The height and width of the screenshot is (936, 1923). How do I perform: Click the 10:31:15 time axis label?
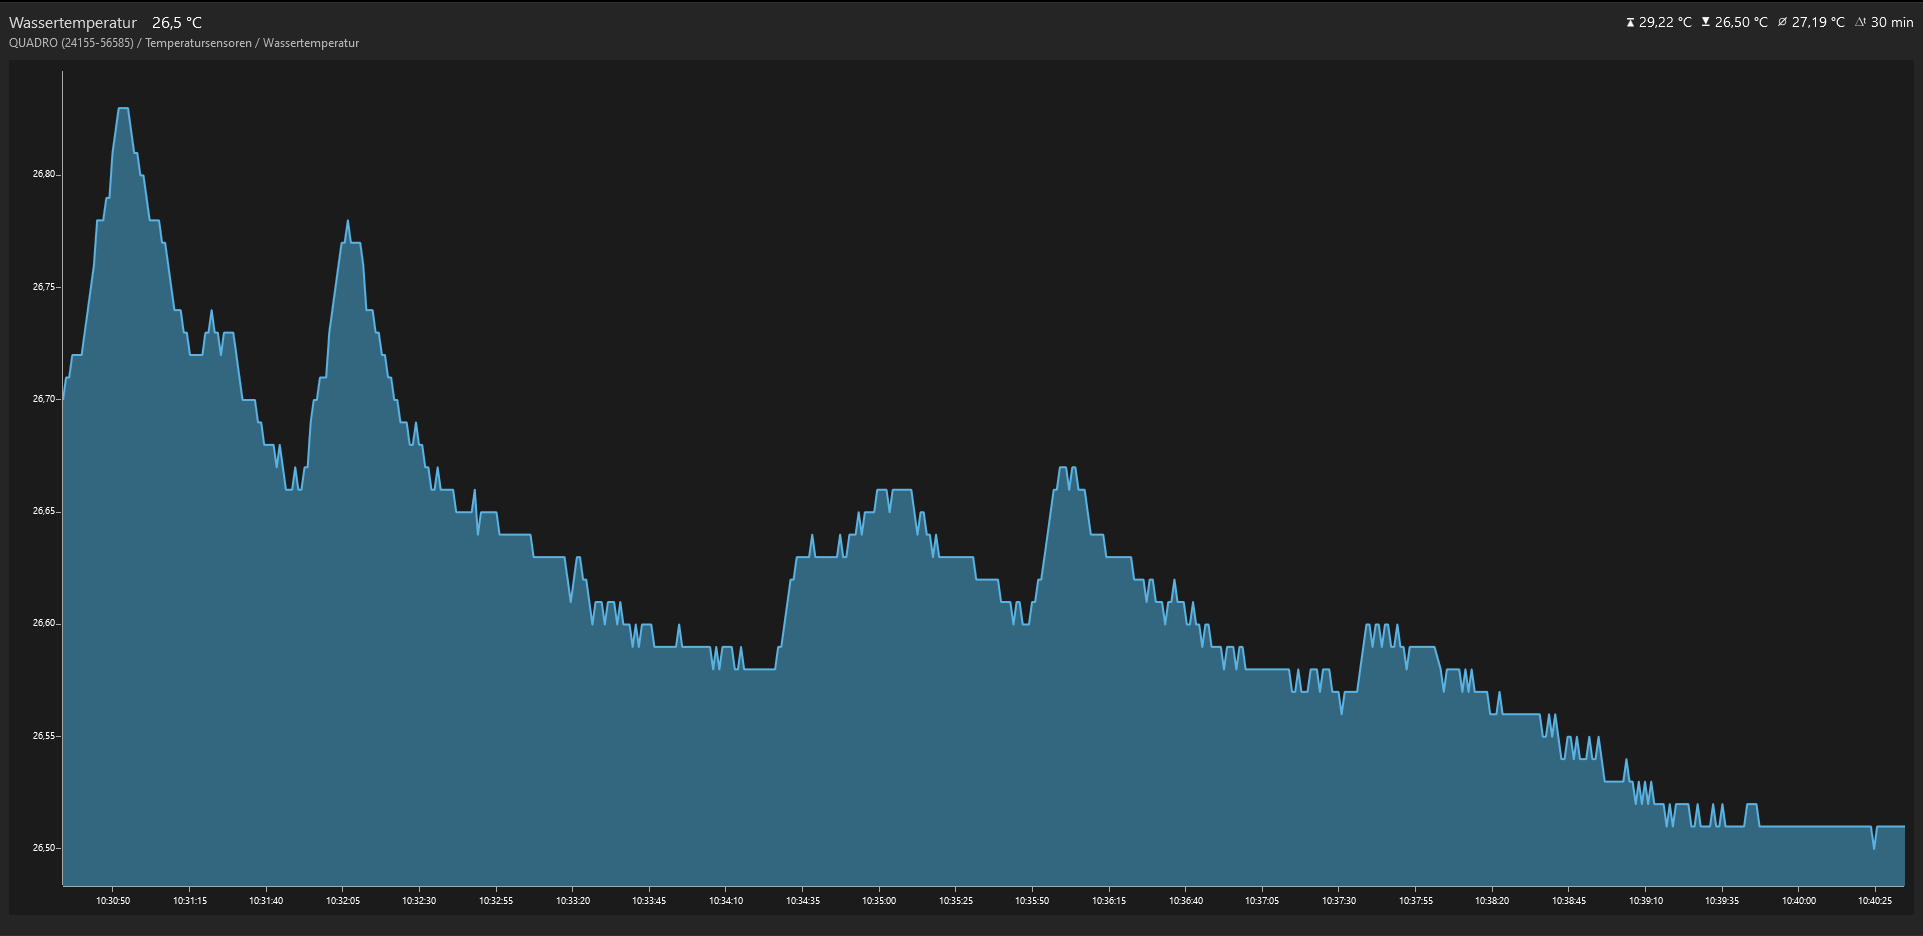190,901
